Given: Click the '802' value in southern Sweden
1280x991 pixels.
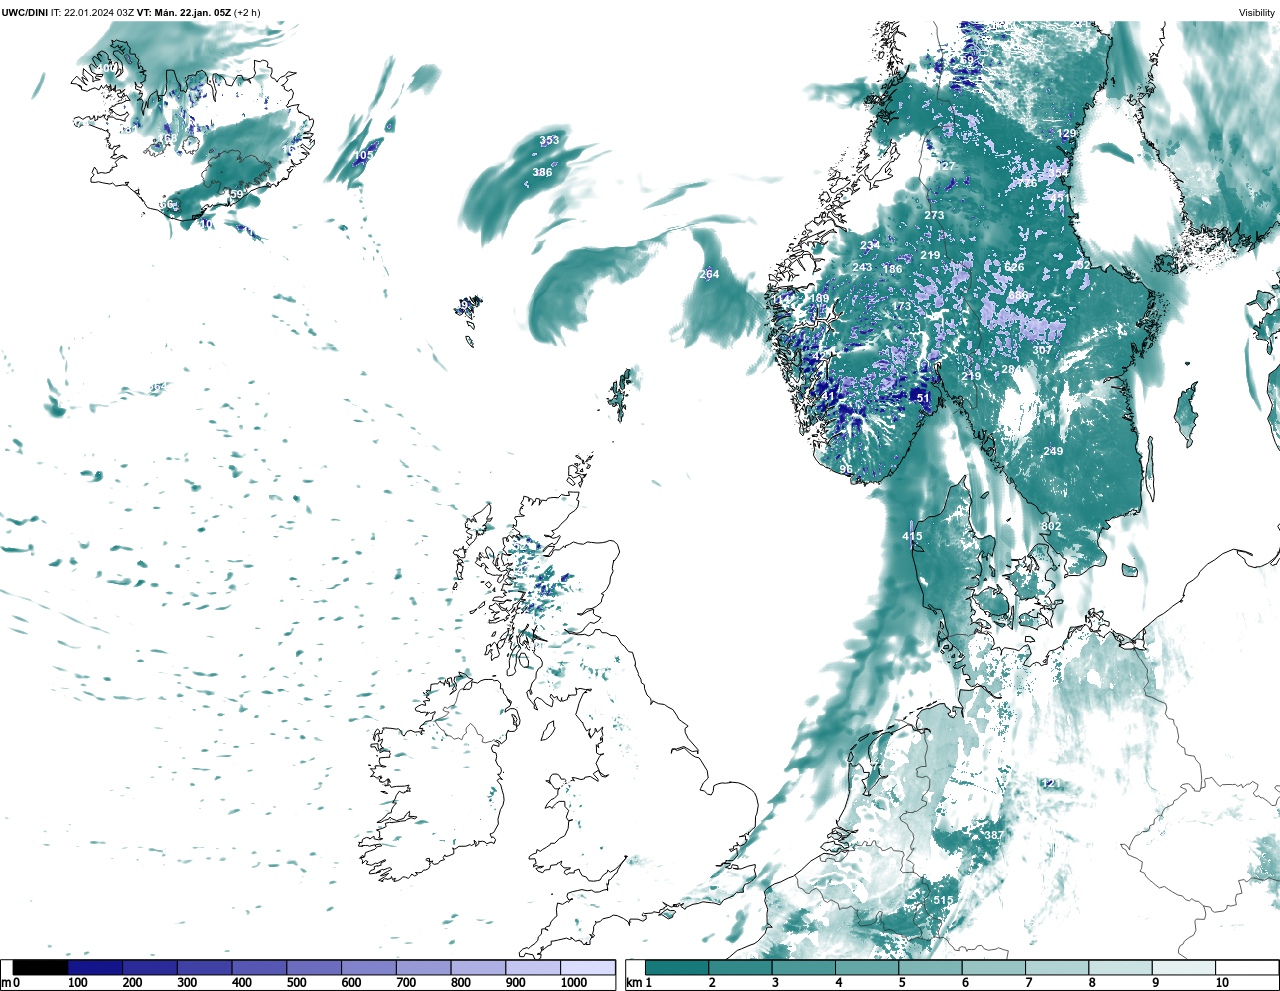Looking at the screenshot, I should pos(1051,527).
